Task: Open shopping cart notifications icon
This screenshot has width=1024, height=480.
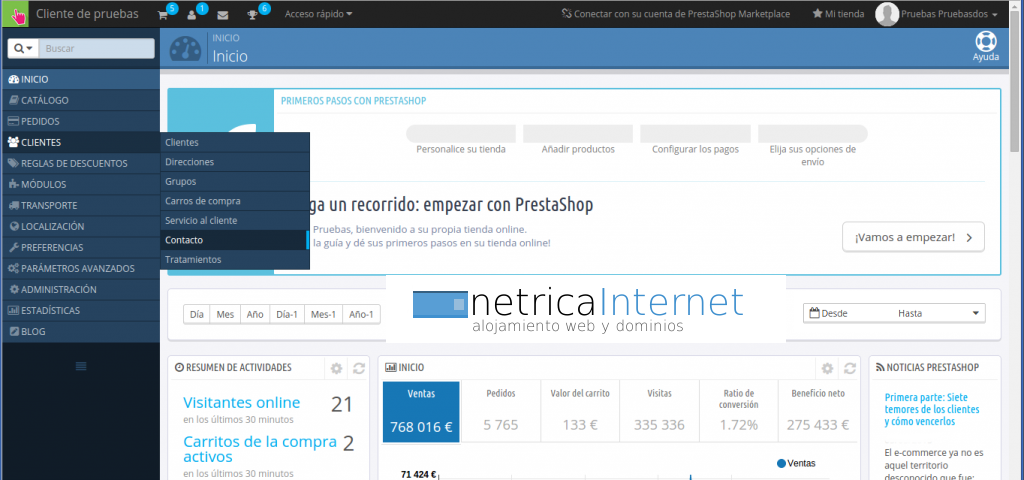Action: (x=163, y=15)
